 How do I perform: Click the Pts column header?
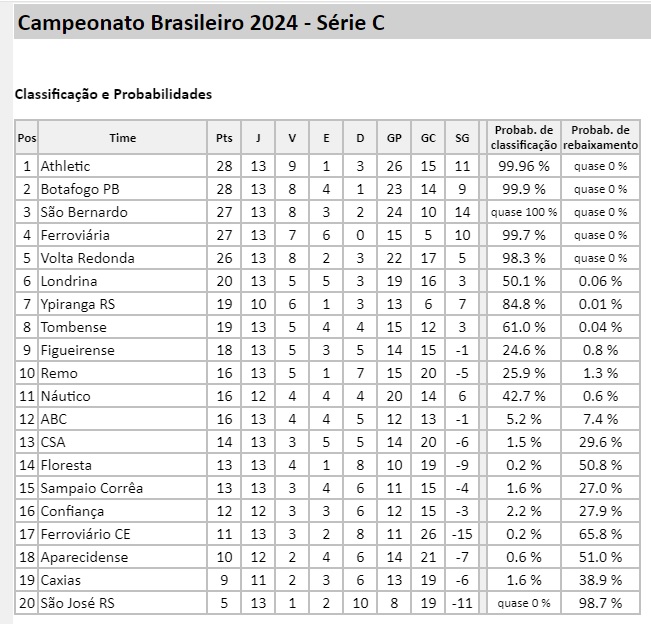pos(225,138)
